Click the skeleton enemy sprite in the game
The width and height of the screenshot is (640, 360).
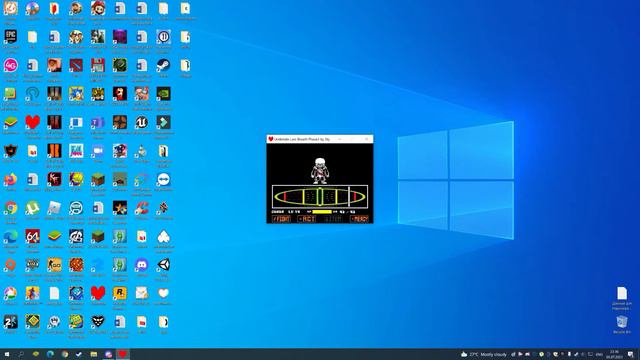tap(320, 171)
